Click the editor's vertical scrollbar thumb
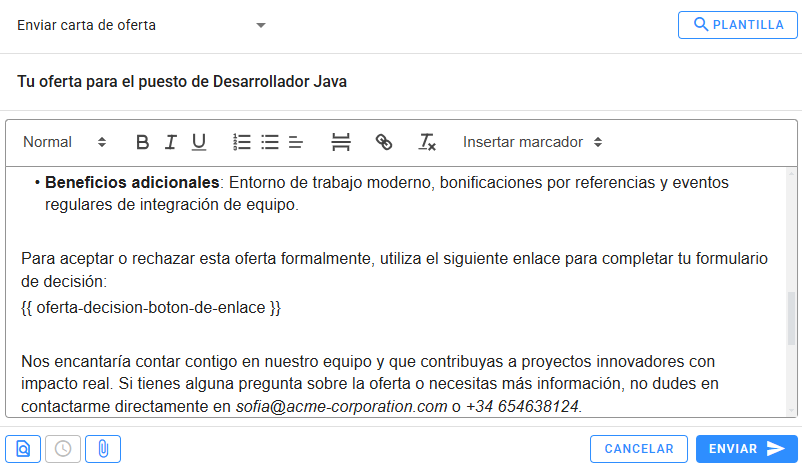This screenshot has width=802, height=470. pyautogui.click(x=791, y=318)
